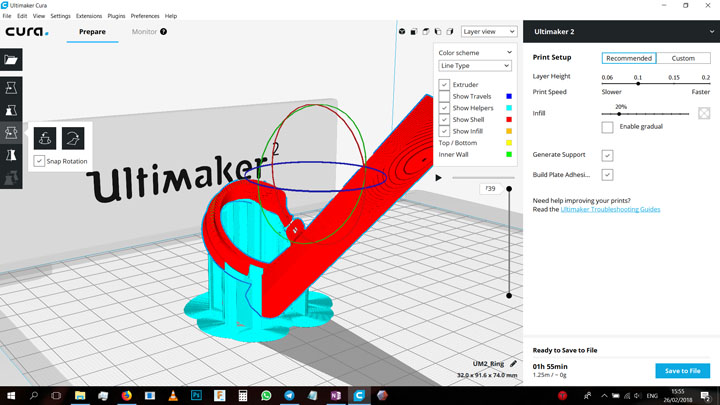Switch camera to 3D view icon
The height and width of the screenshot is (405, 720).
pyautogui.click(x=402, y=32)
